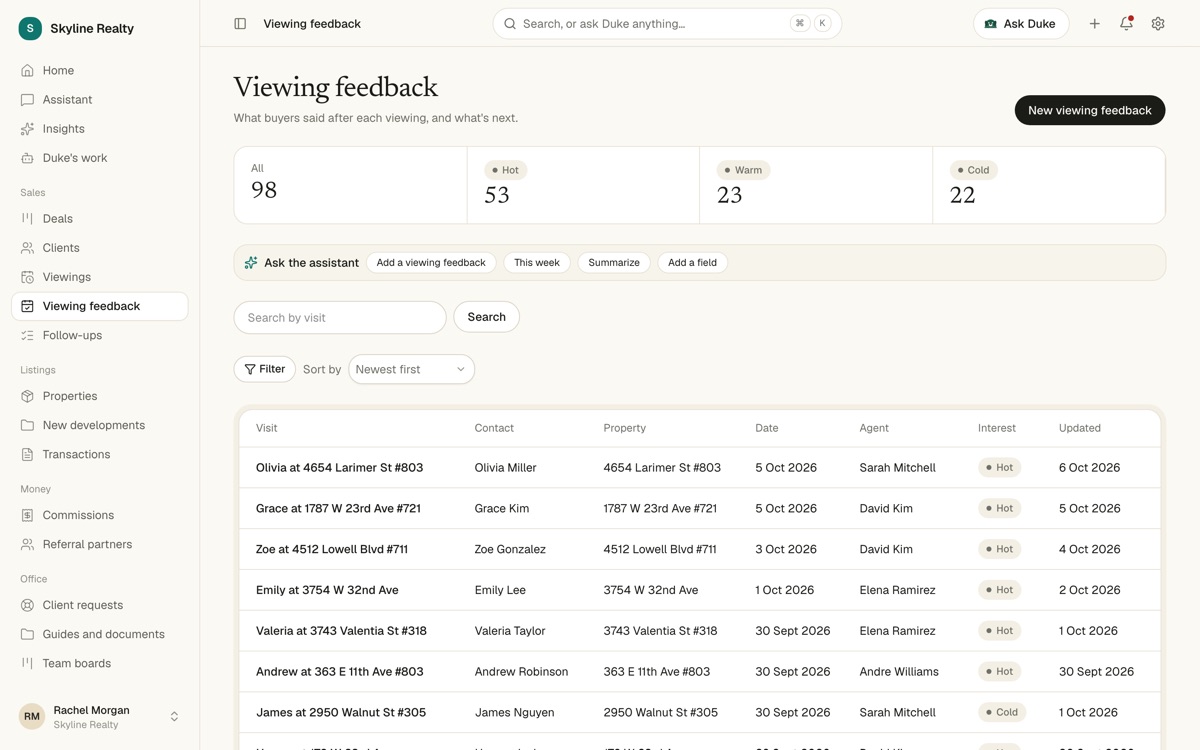Viewport: 1200px width, 750px height.
Task: Click agent Andre Williams cell
Action: coord(899,672)
